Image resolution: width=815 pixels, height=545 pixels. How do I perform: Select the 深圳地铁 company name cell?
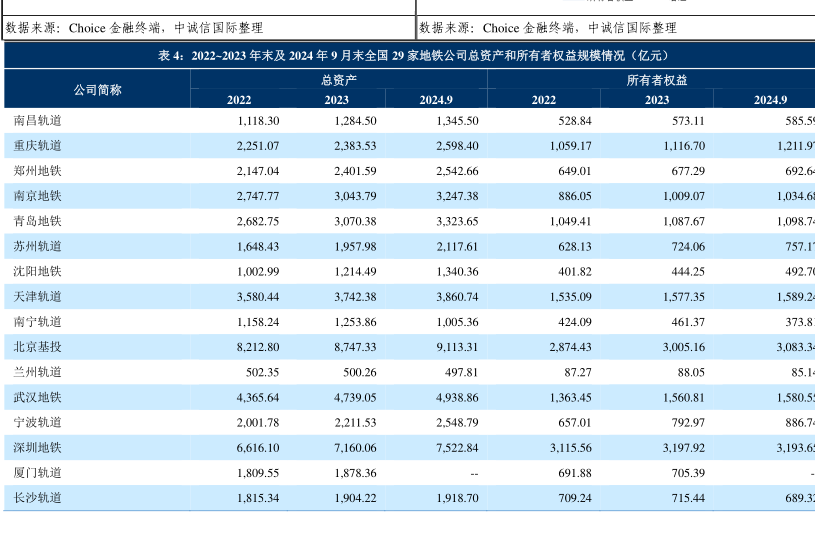[38, 448]
